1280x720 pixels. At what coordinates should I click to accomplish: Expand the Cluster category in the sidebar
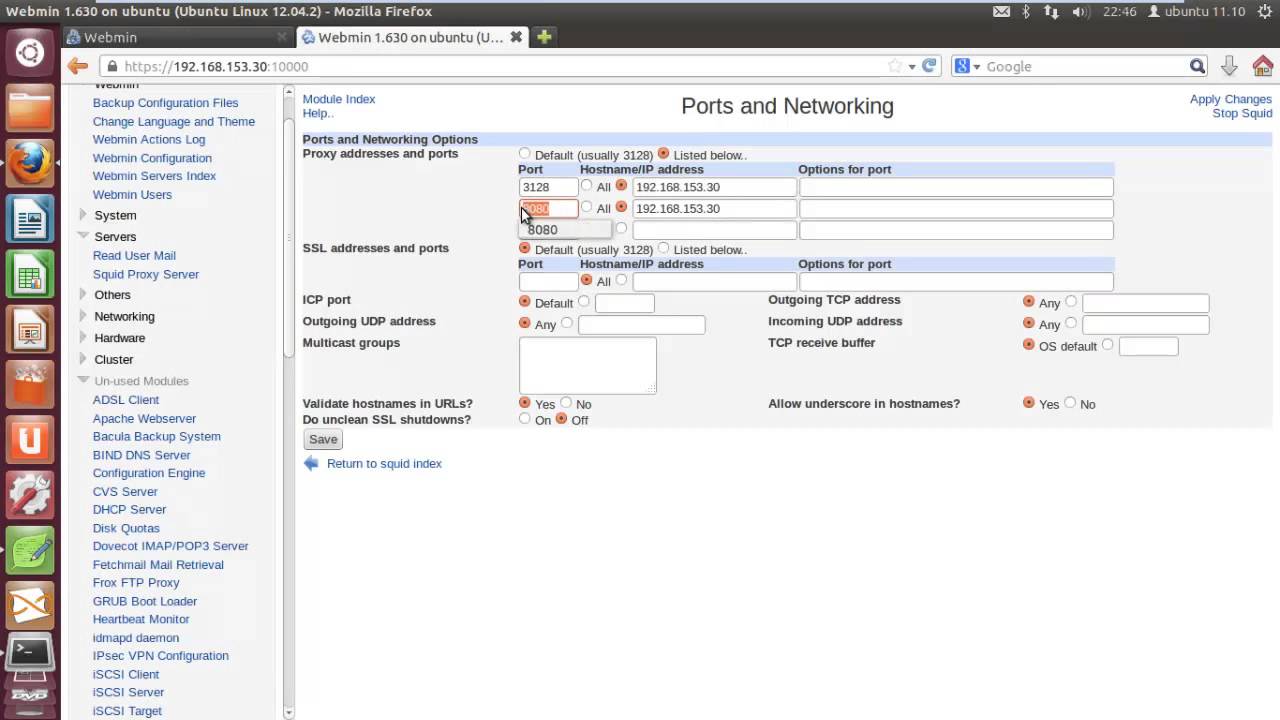click(83, 359)
